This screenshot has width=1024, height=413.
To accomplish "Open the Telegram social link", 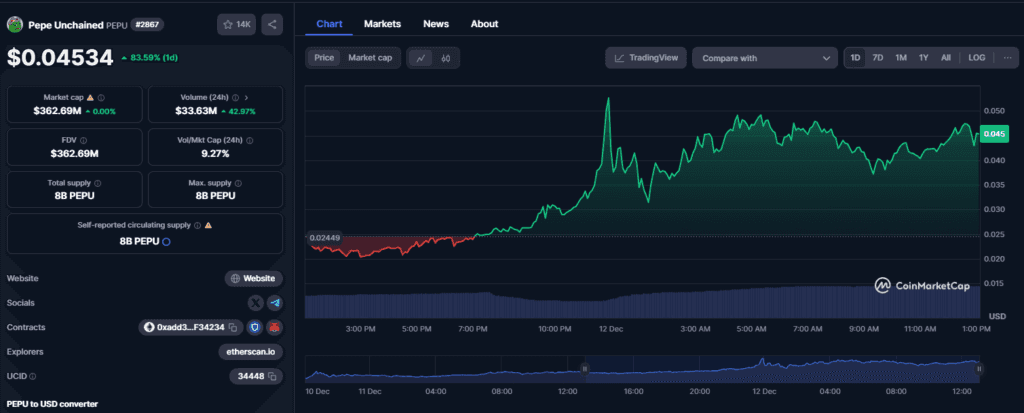I will [x=275, y=303].
